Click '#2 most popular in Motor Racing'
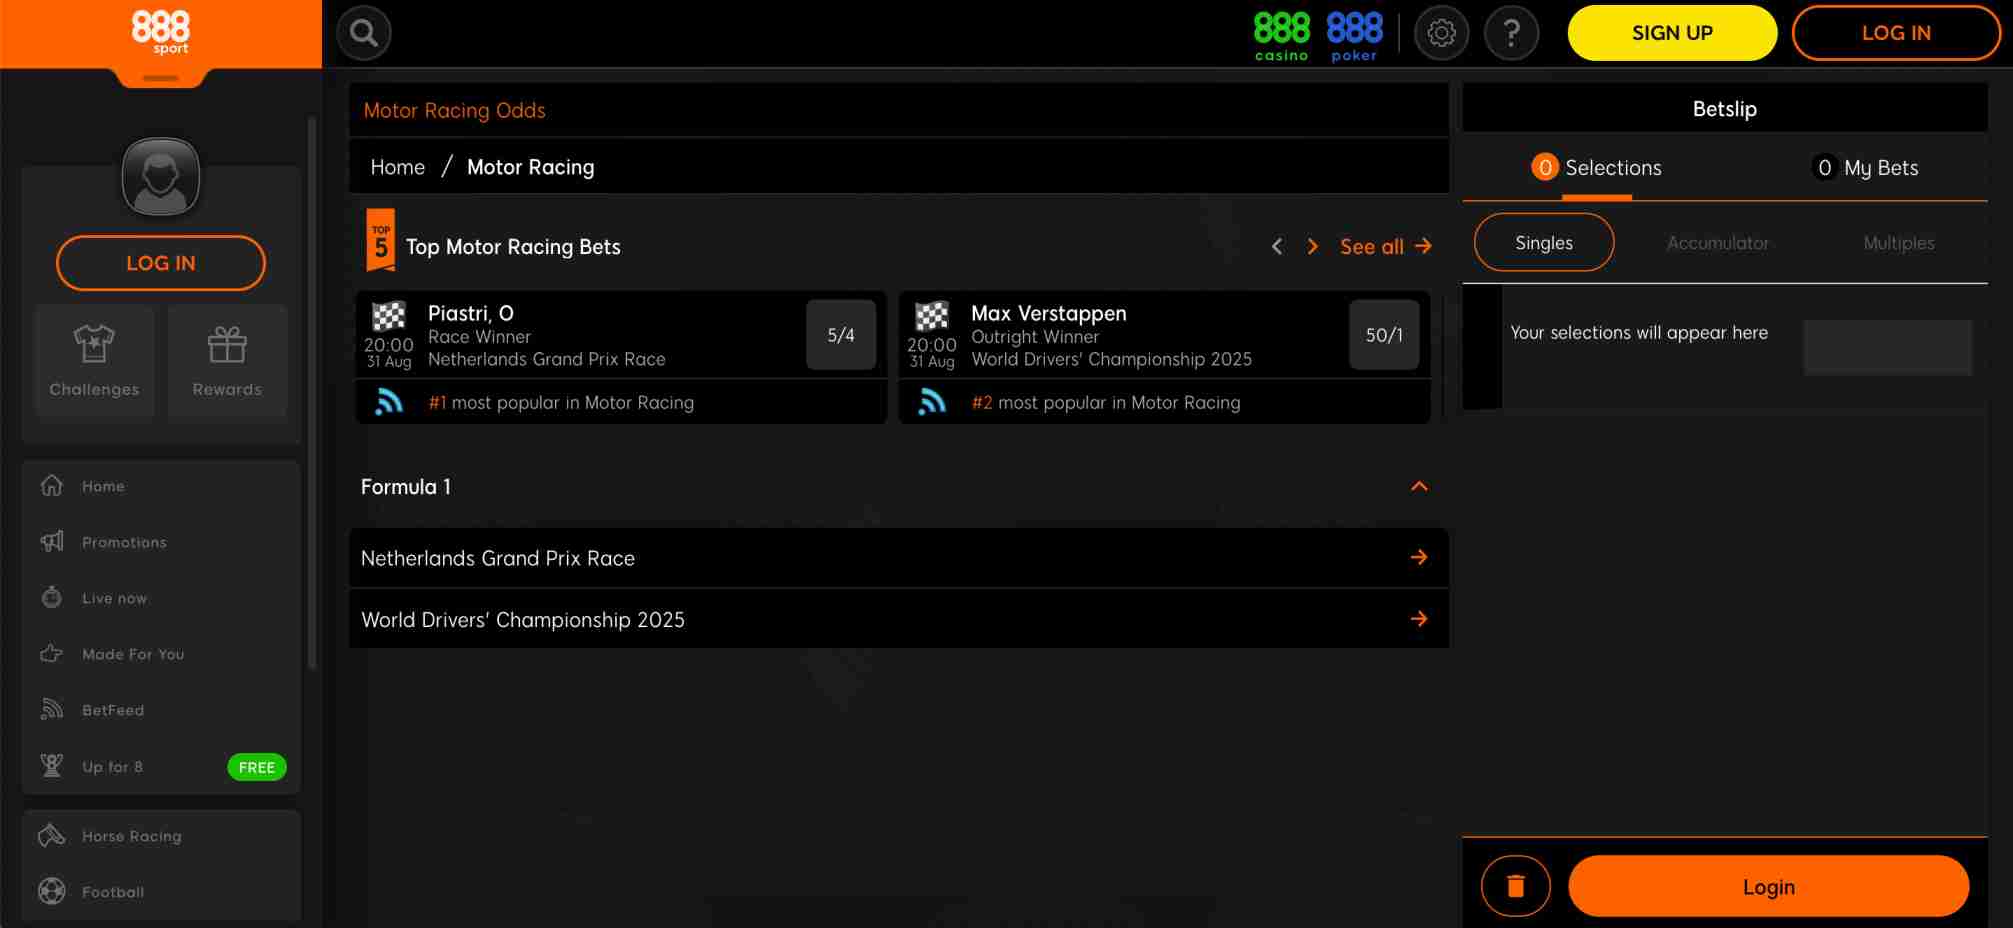Viewport: 2013px width, 928px height. [x=1106, y=402]
